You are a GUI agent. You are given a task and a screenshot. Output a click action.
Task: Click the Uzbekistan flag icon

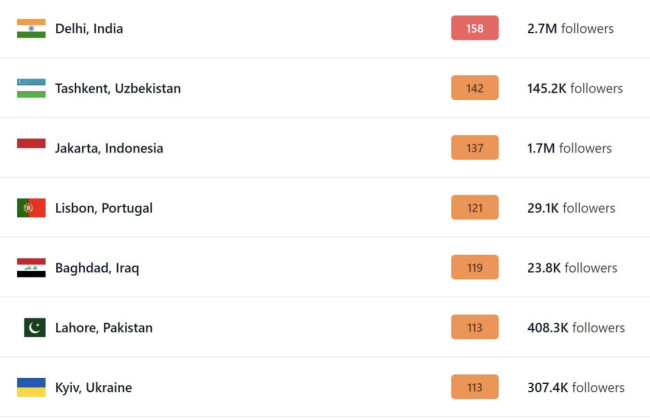(31, 88)
